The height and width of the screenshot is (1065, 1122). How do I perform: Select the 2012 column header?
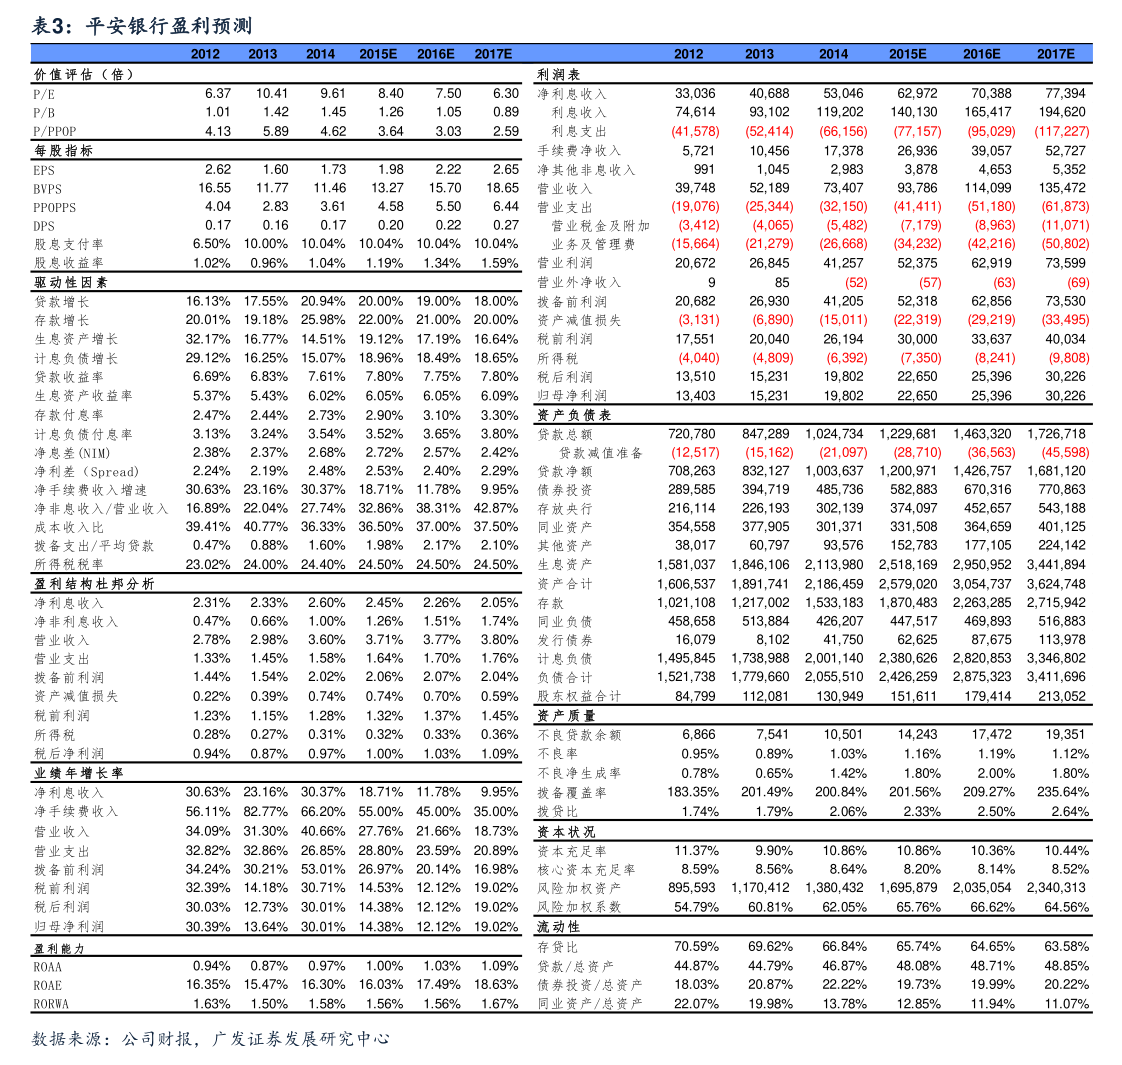(x=205, y=54)
